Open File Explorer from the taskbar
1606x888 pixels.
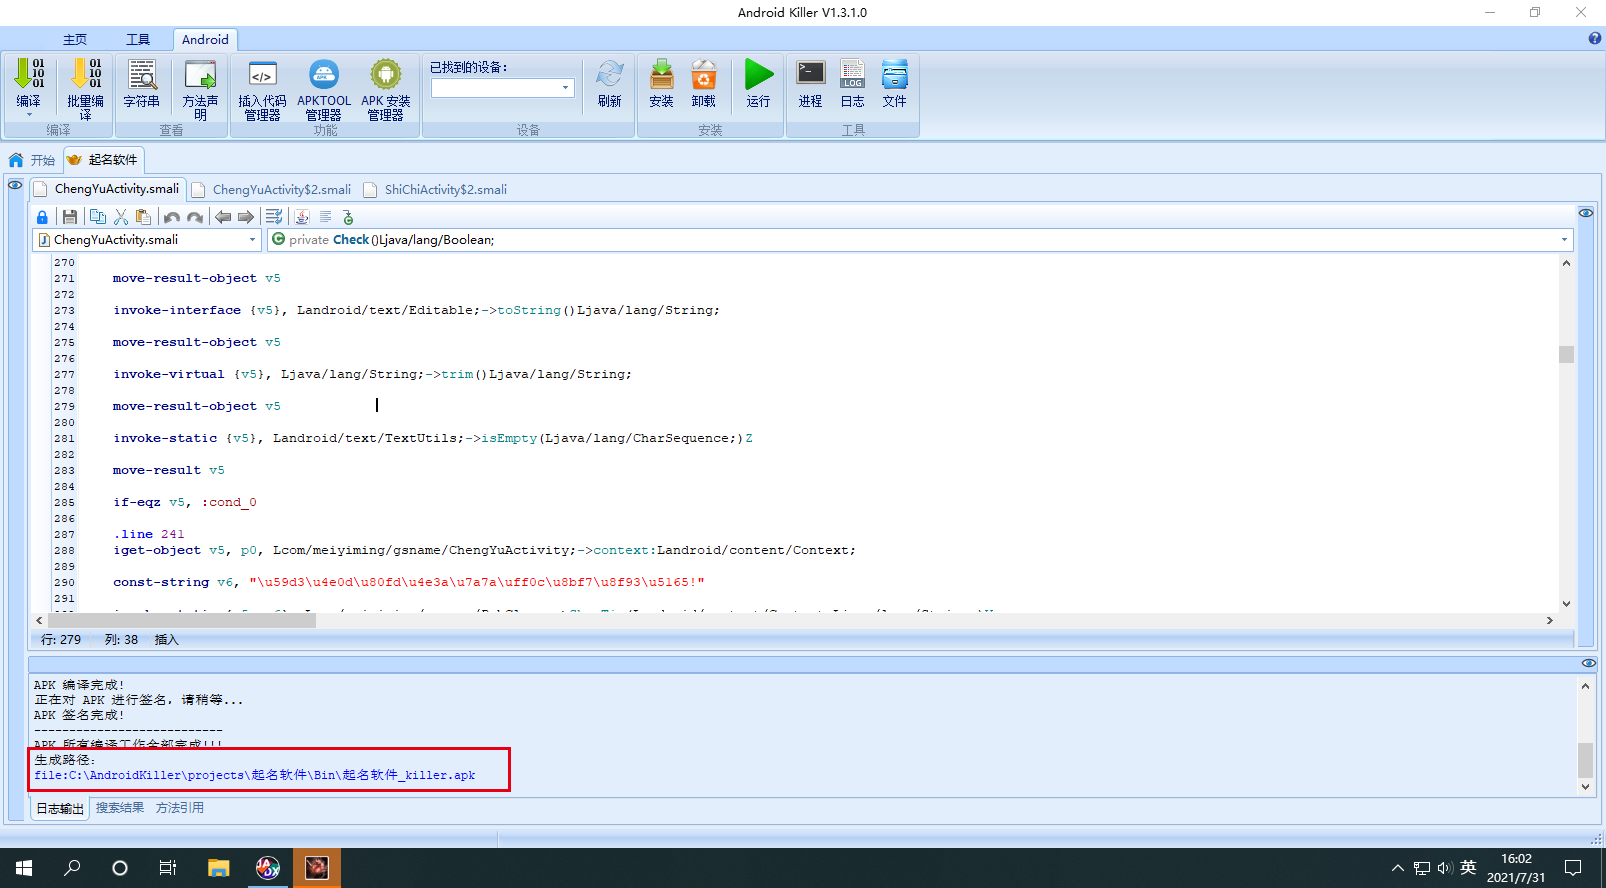[218, 868]
